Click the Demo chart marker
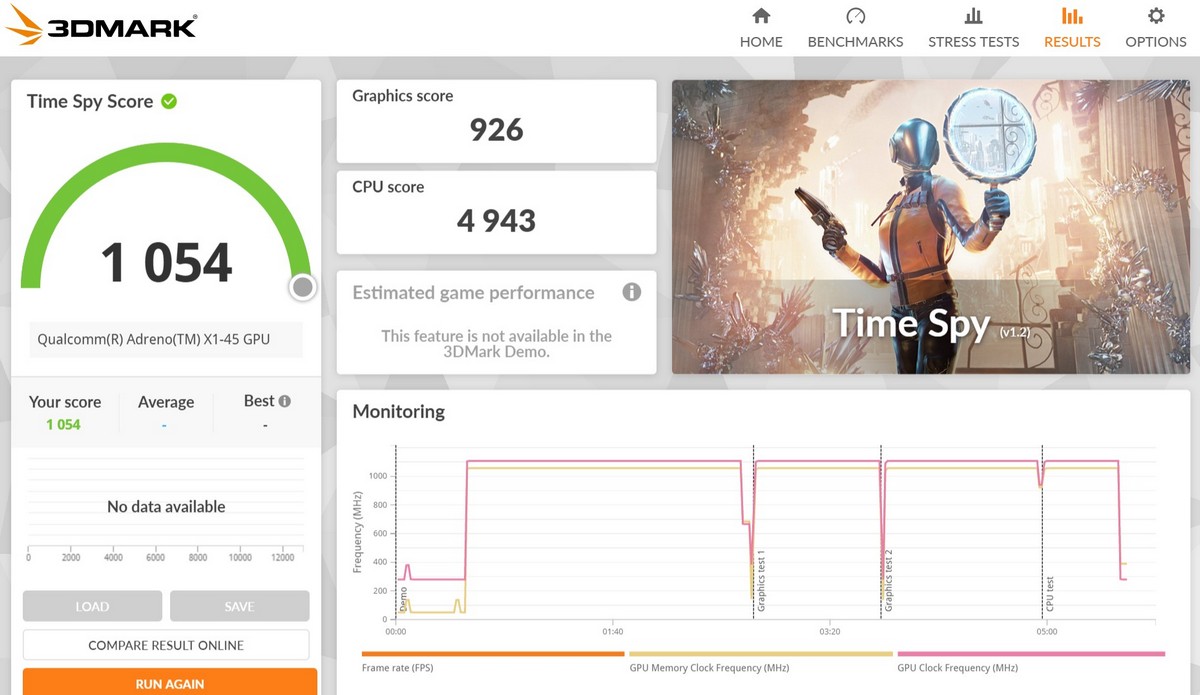Viewport: 1200px width, 695px height. pyautogui.click(x=404, y=599)
